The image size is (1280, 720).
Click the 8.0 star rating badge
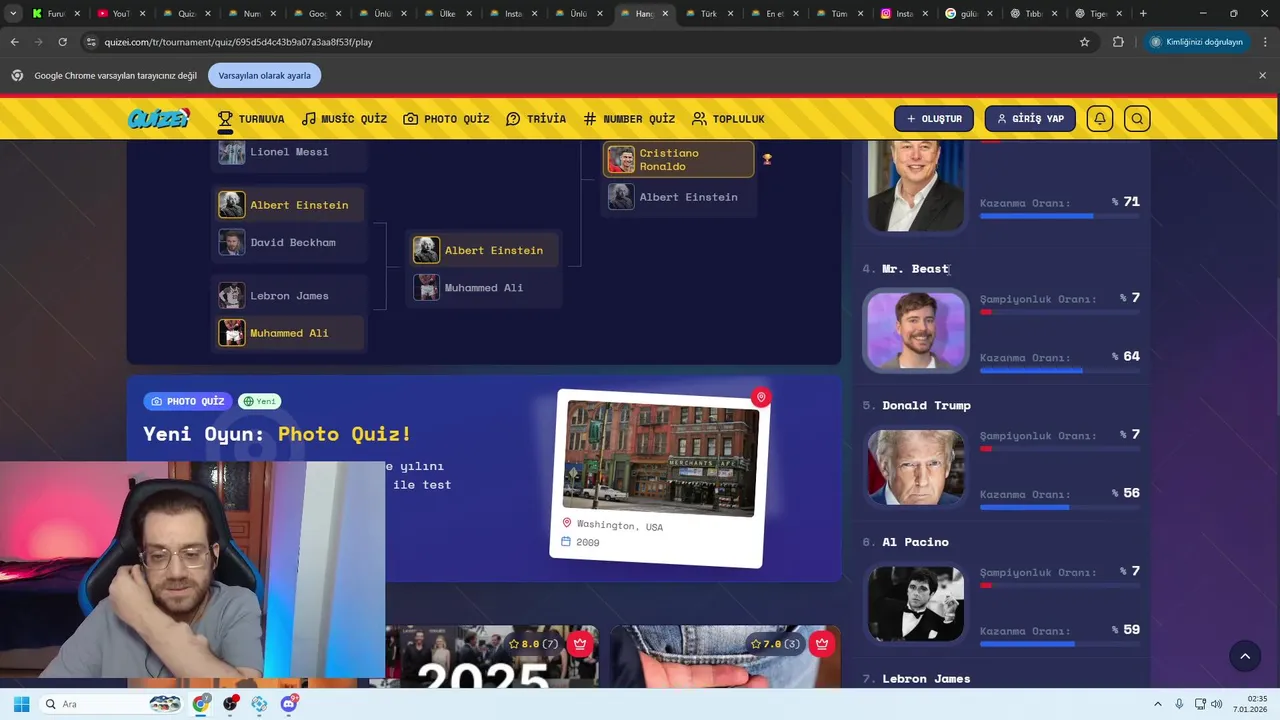pos(534,644)
